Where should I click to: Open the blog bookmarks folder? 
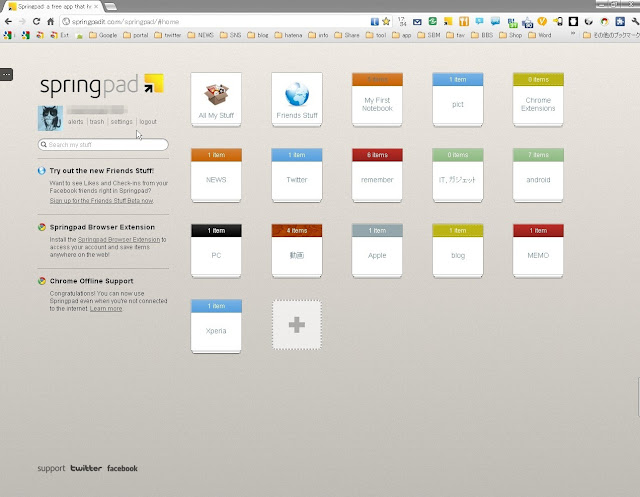pyautogui.click(x=258, y=35)
